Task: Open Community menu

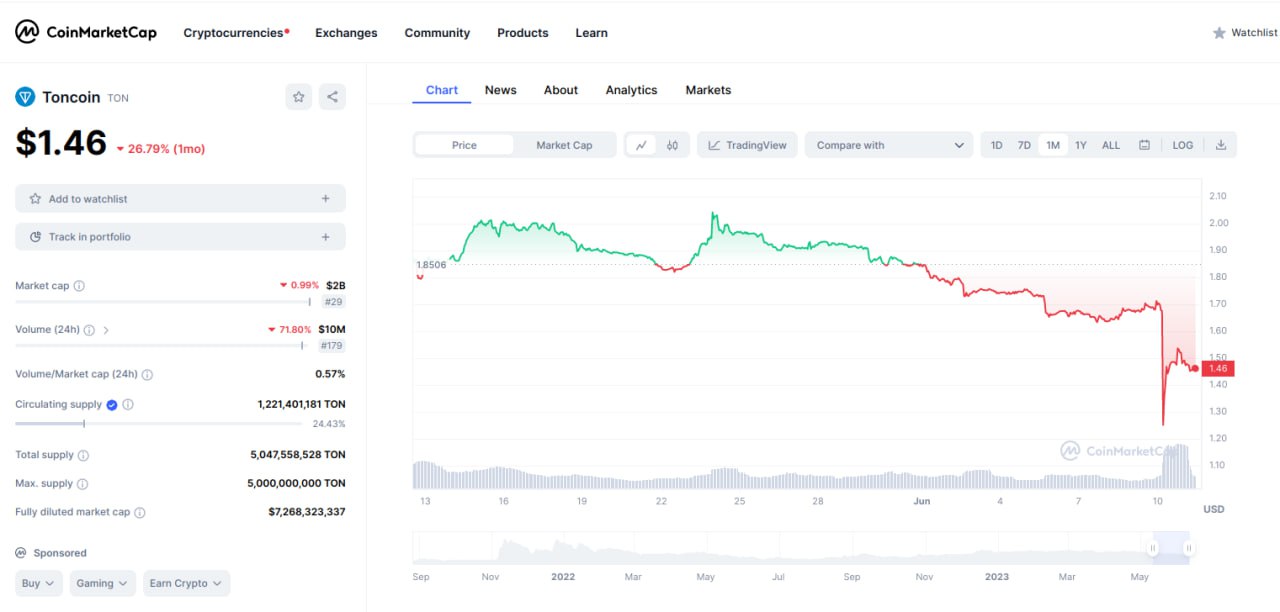Action: (437, 33)
